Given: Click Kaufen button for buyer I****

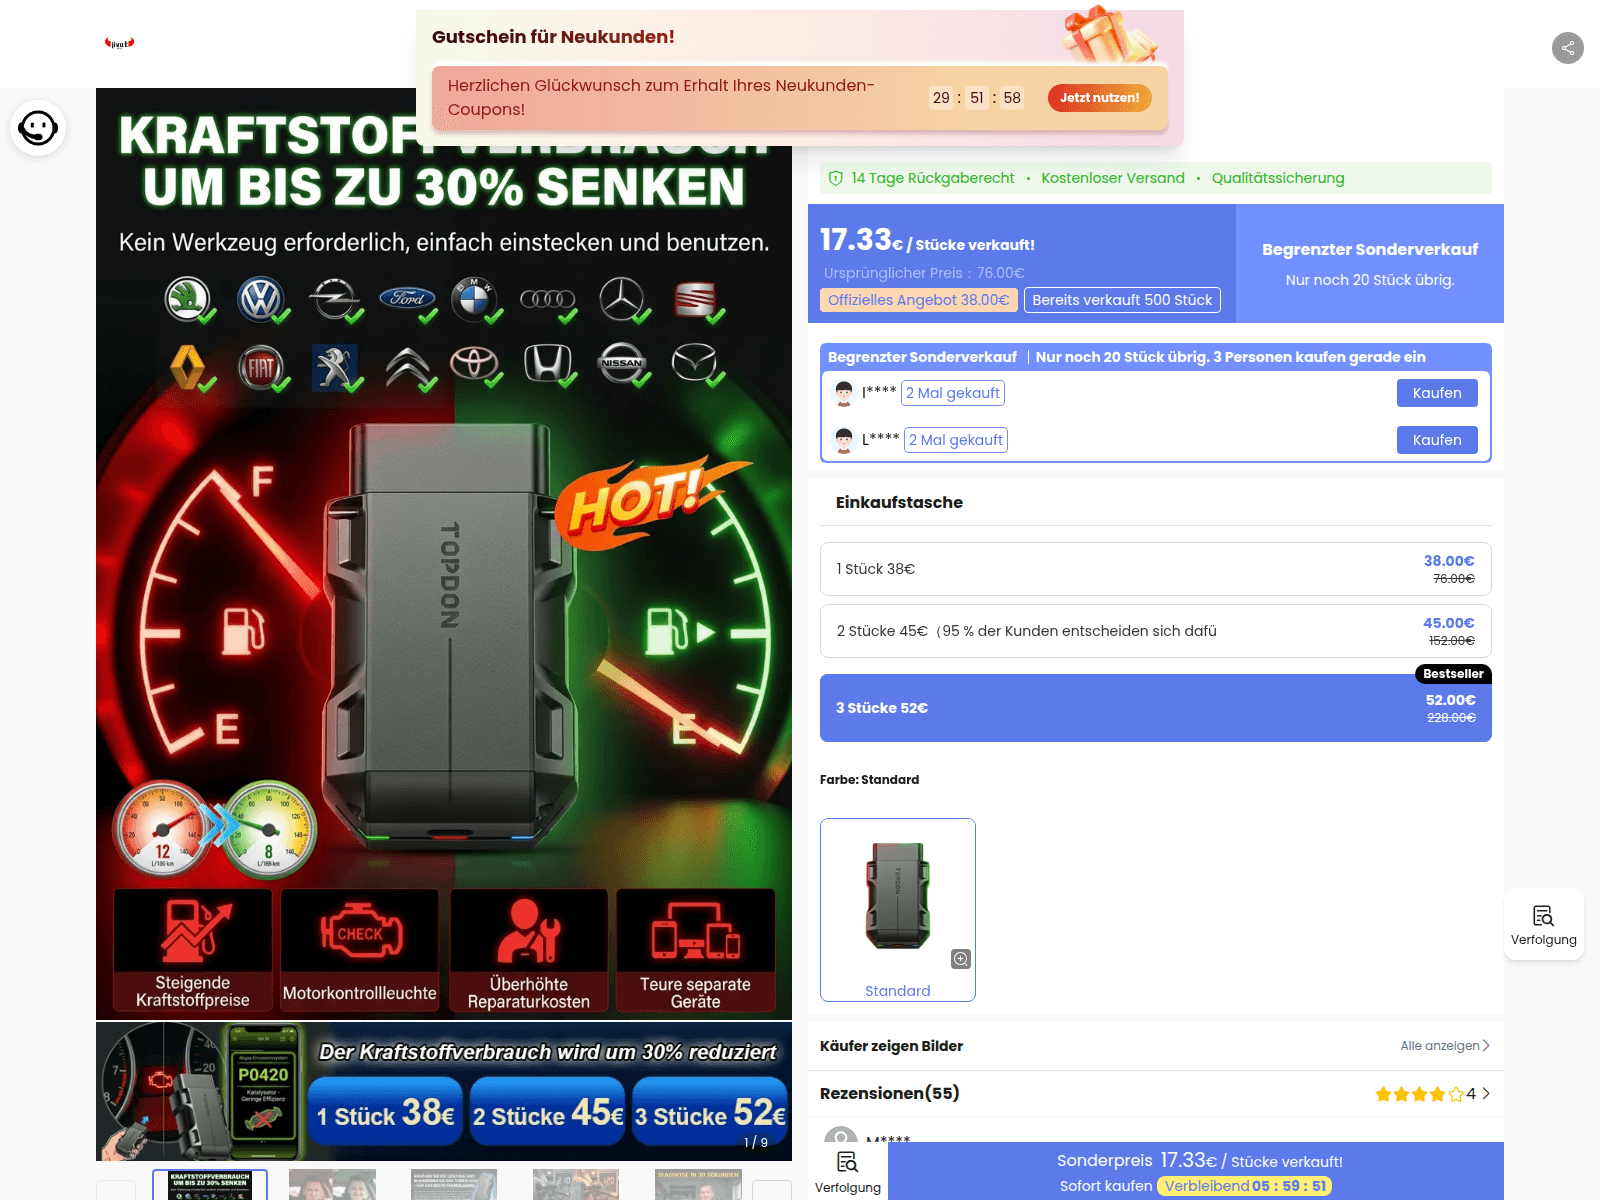Looking at the screenshot, I should 1437,393.
